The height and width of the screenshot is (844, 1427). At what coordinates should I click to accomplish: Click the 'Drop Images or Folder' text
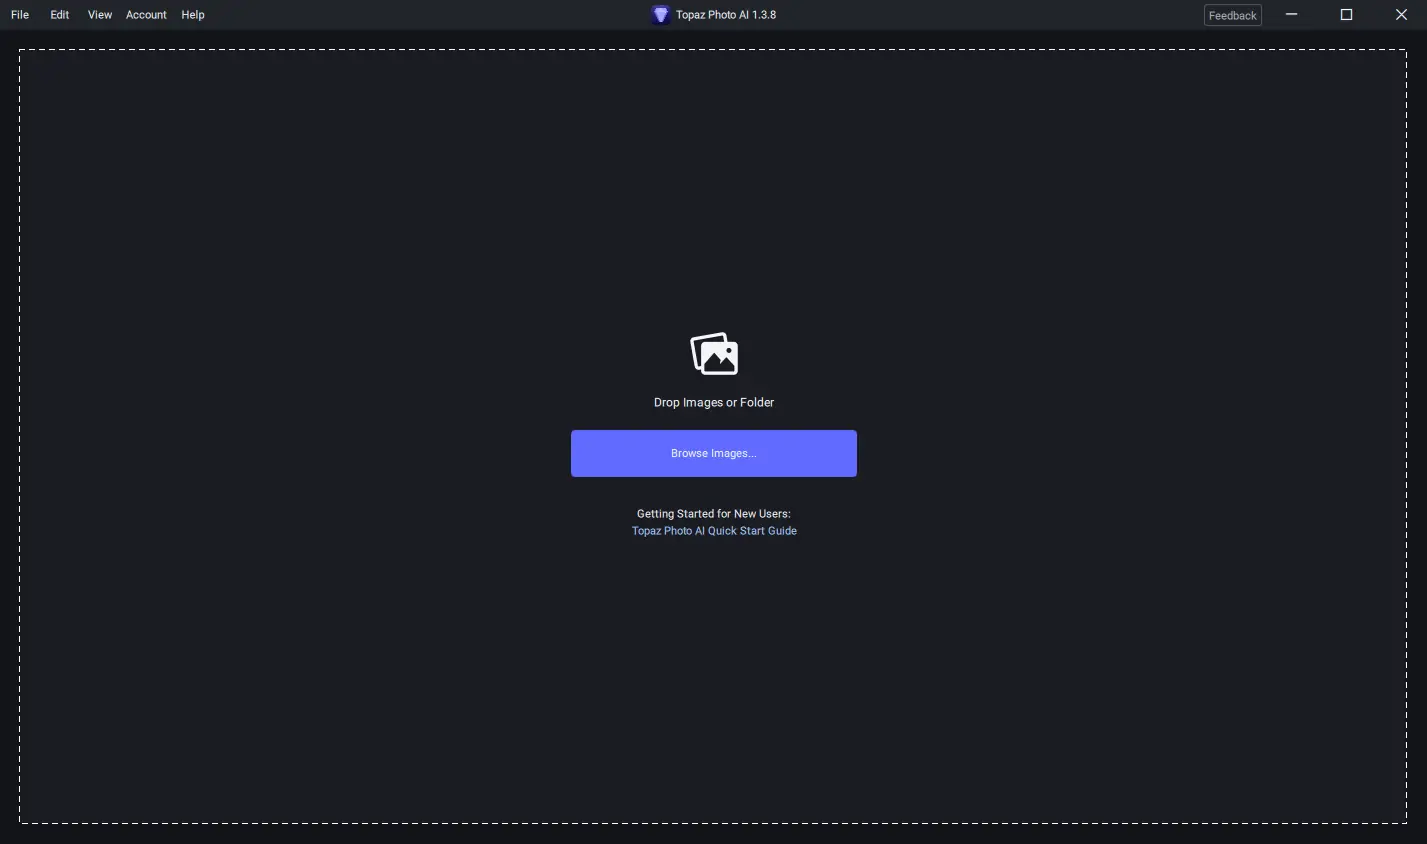point(714,403)
